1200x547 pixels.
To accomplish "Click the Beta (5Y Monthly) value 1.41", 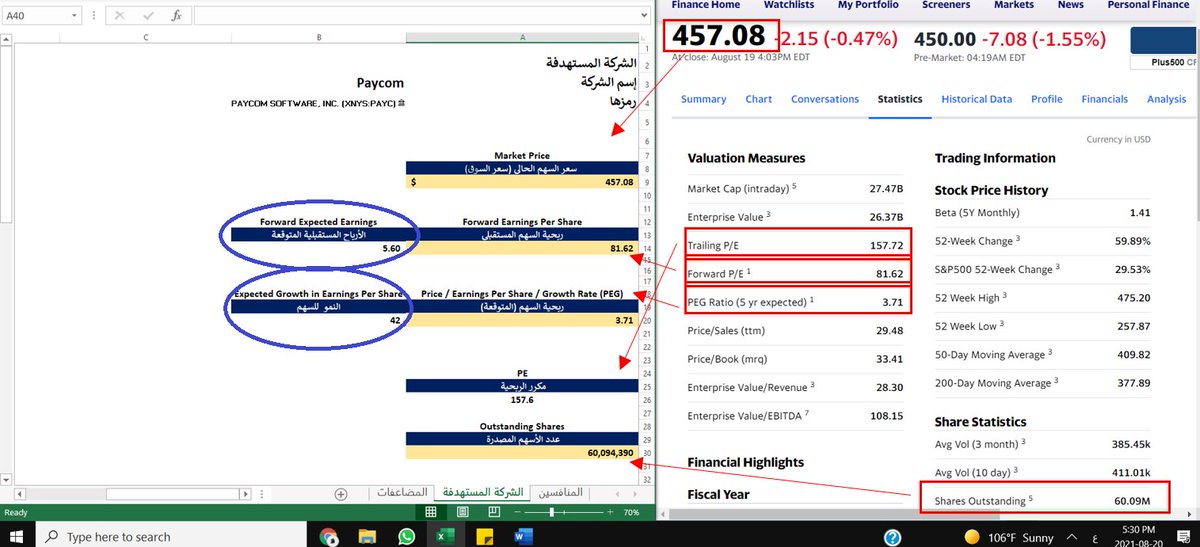I will [x=1140, y=213].
